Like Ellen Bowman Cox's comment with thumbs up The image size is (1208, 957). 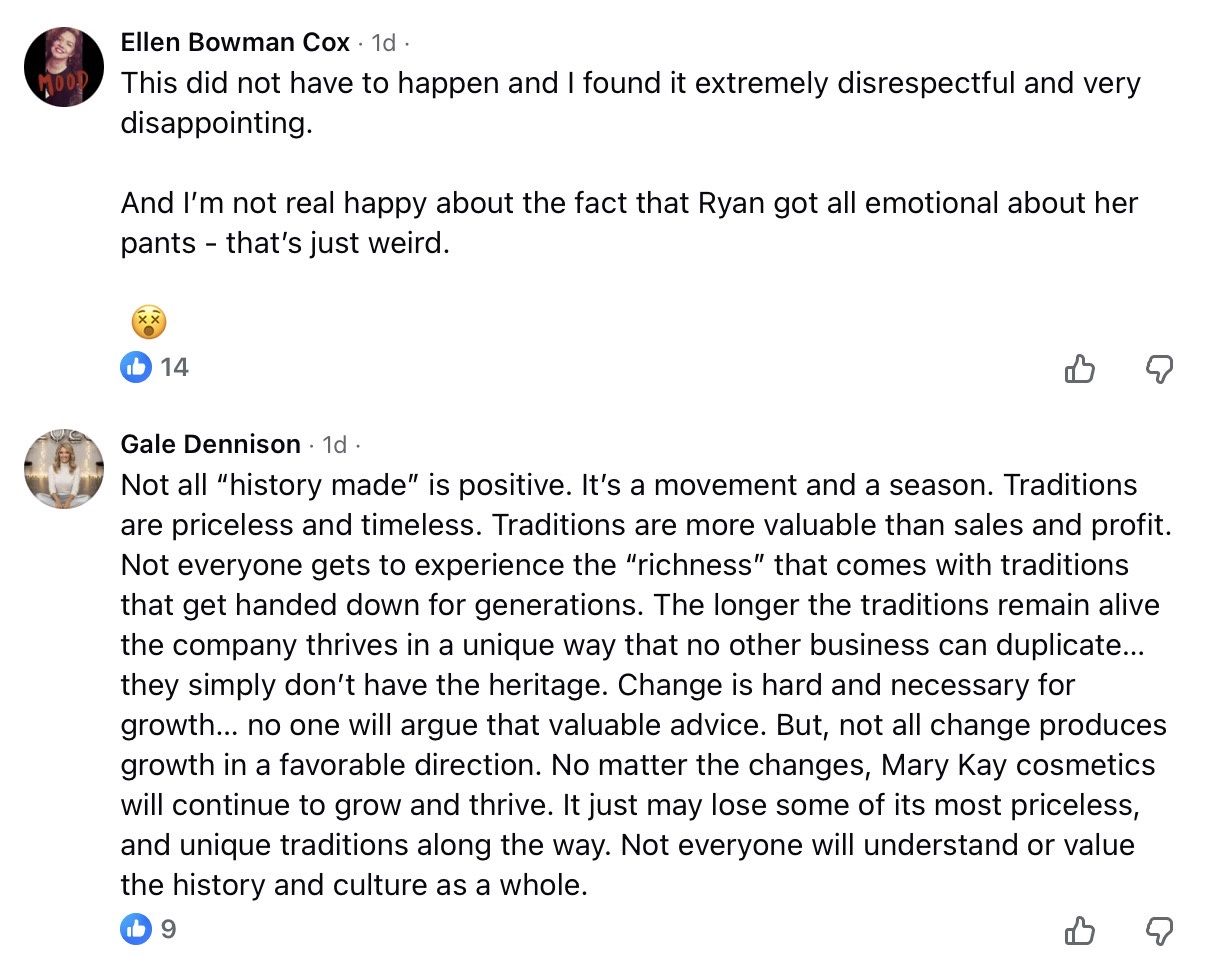coord(1080,370)
